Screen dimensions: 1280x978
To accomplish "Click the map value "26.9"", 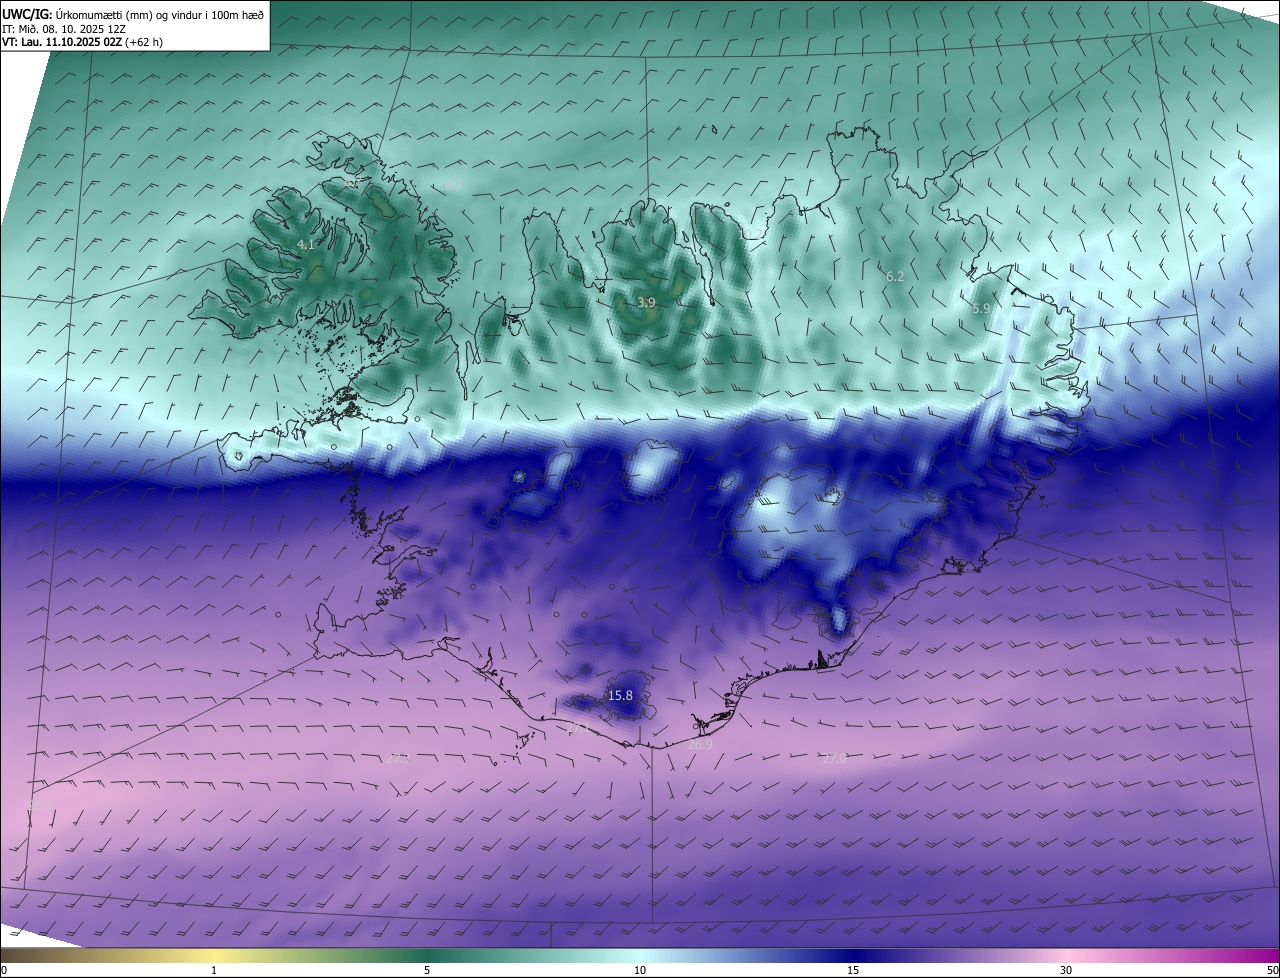I will (701, 745).
